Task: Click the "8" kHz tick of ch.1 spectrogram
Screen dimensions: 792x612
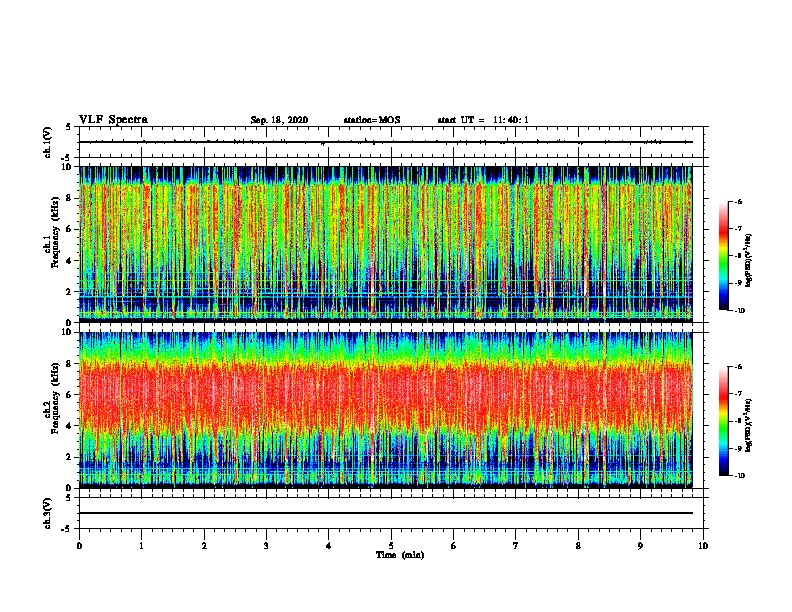Action: [71, 198]
